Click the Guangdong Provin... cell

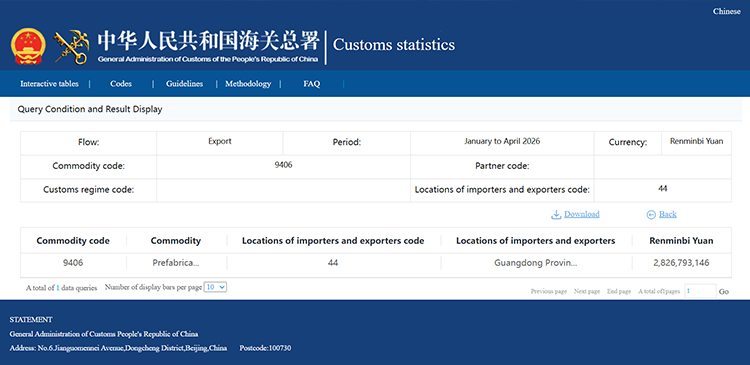(x=536, y=263)
